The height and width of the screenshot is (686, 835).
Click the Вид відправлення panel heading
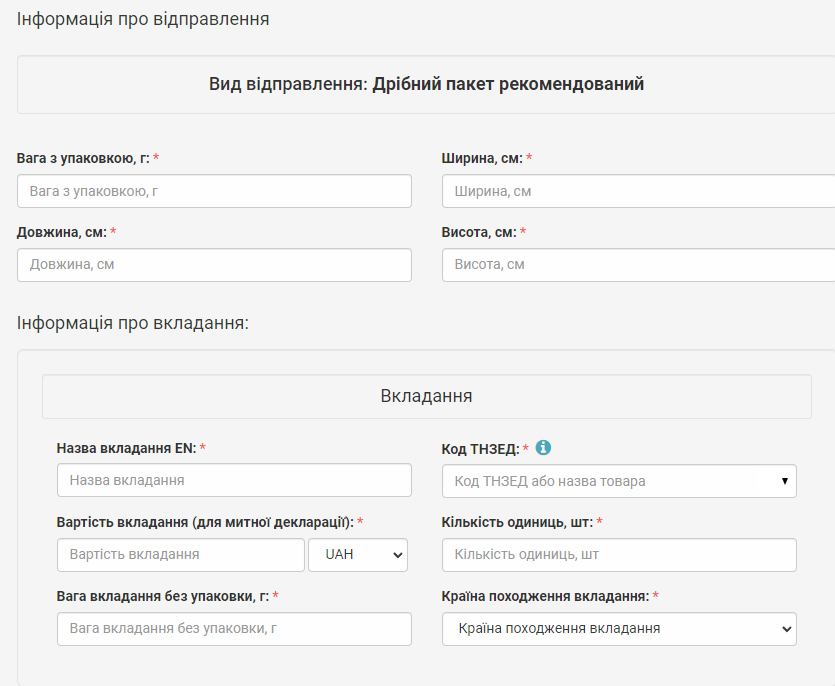tap(426, 84)
